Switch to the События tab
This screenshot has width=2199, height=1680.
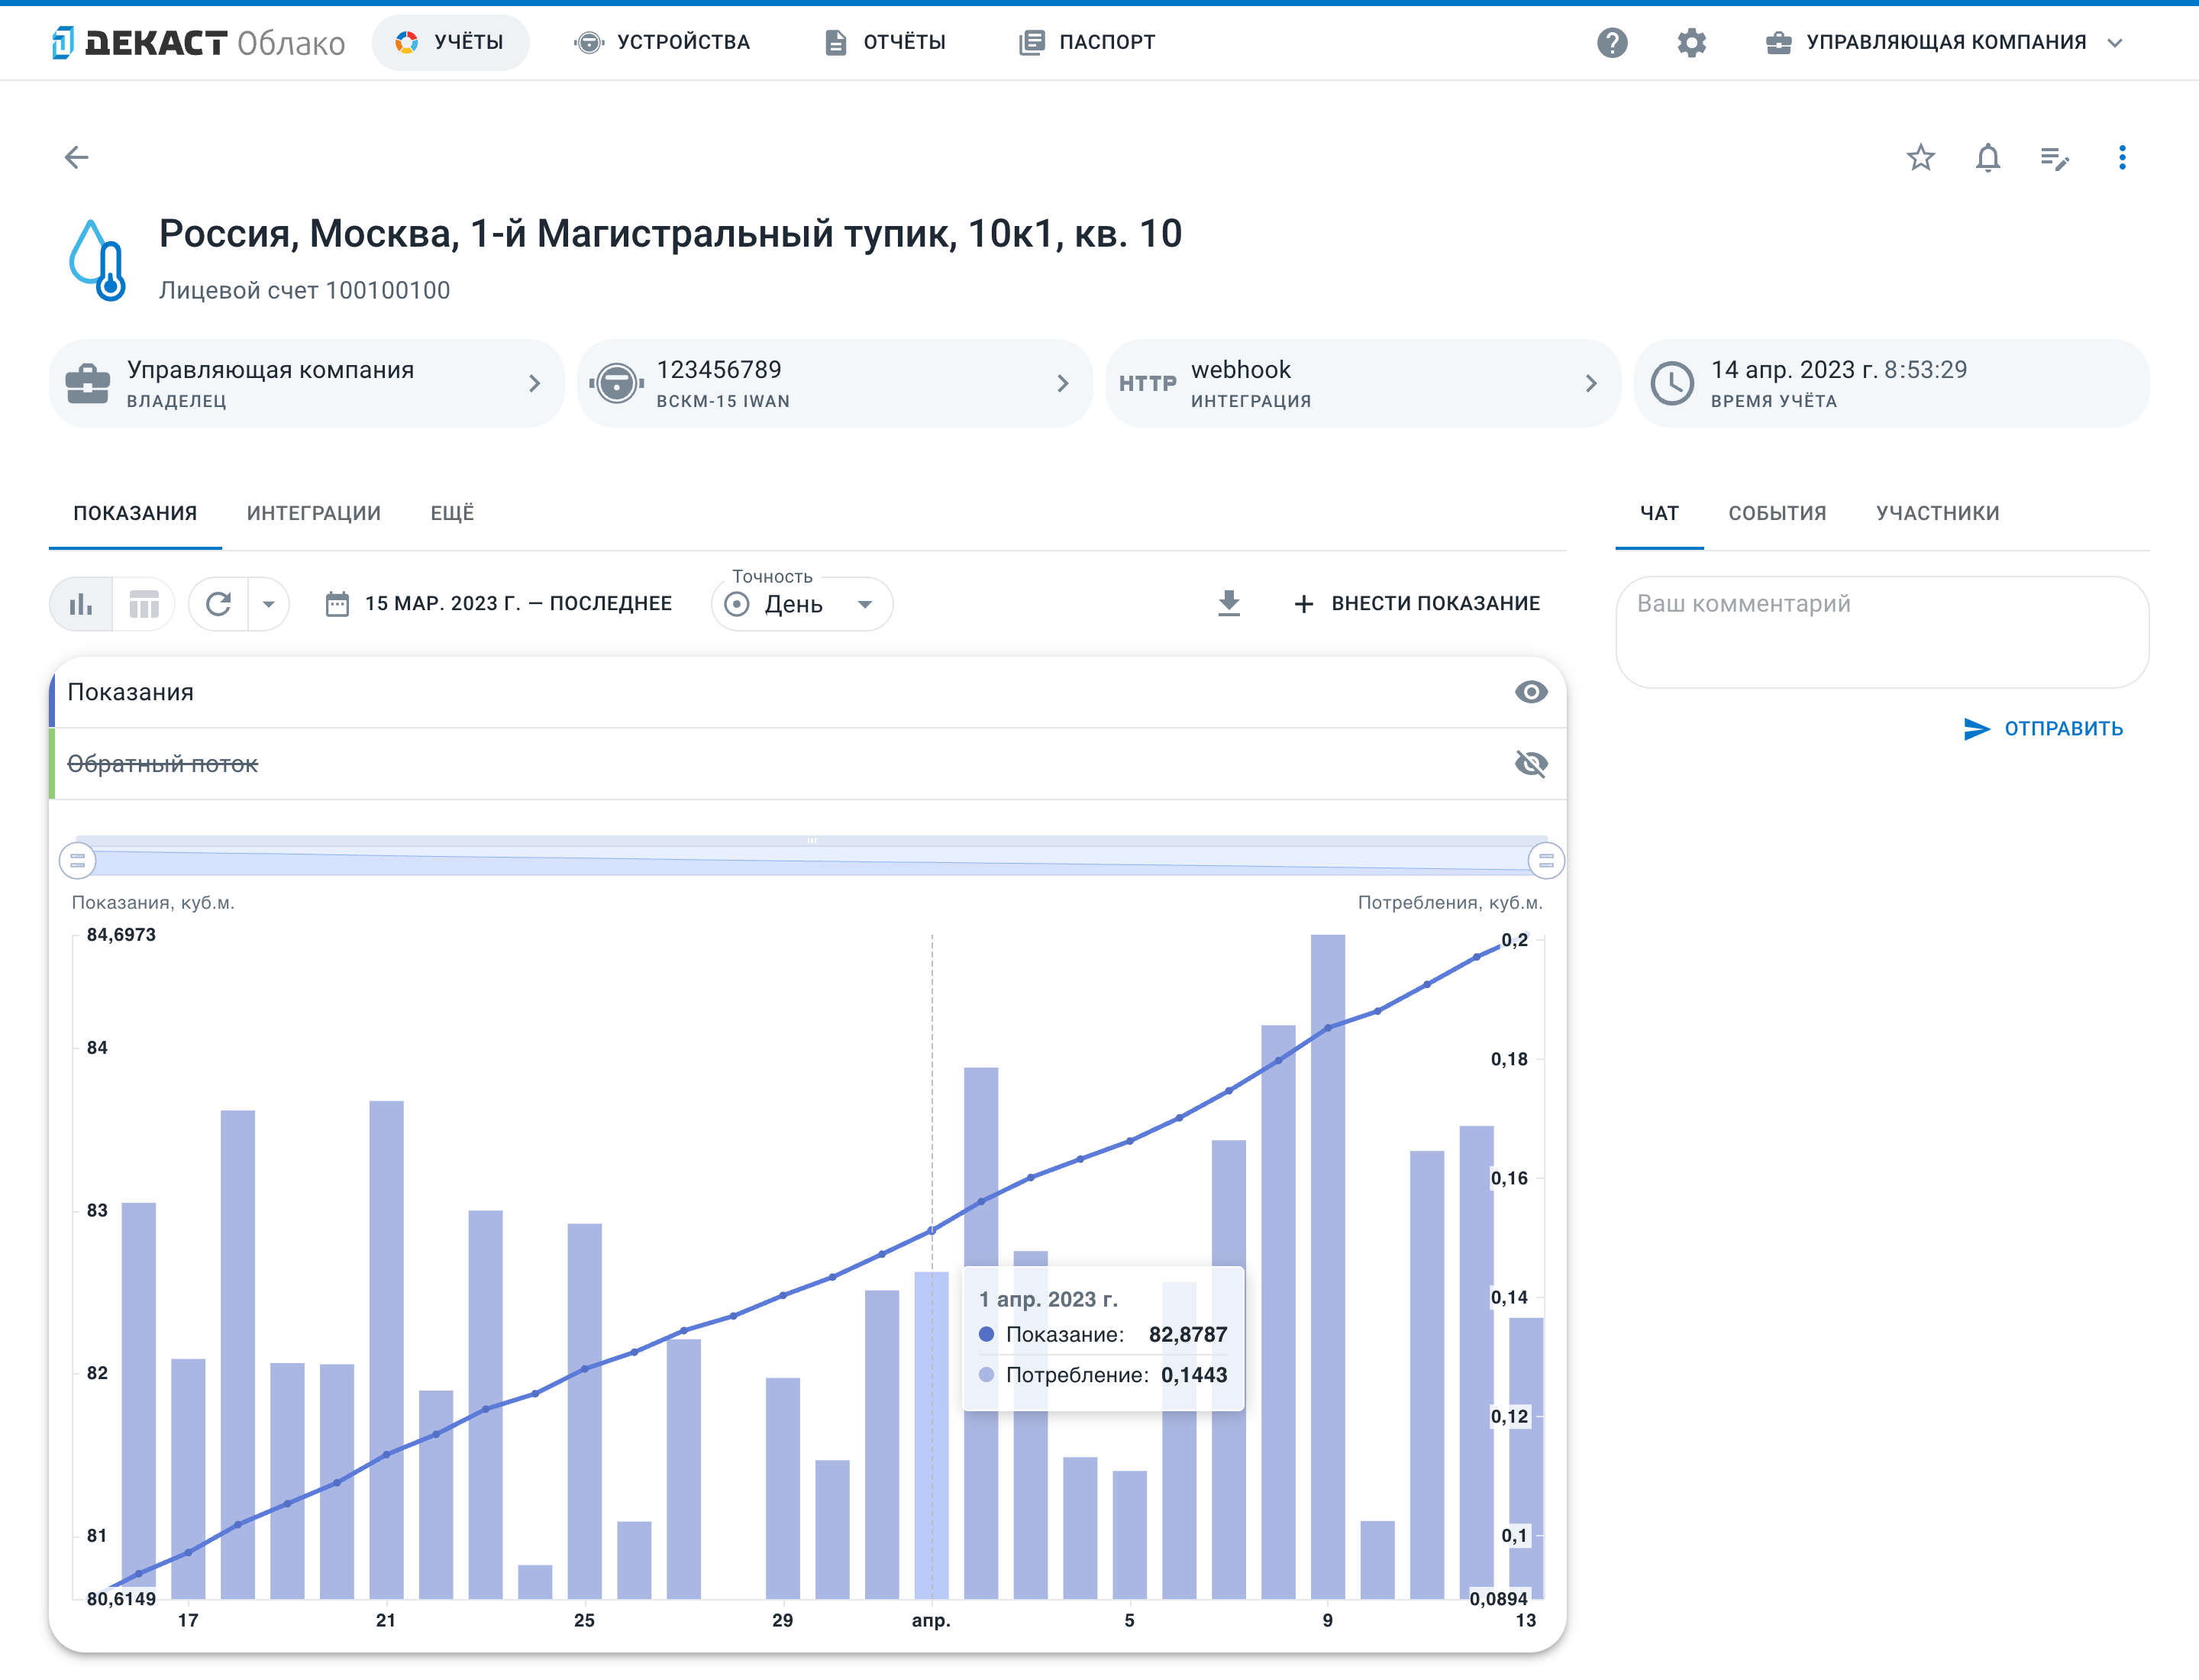pyautogui.click(x=1777, y=513)
